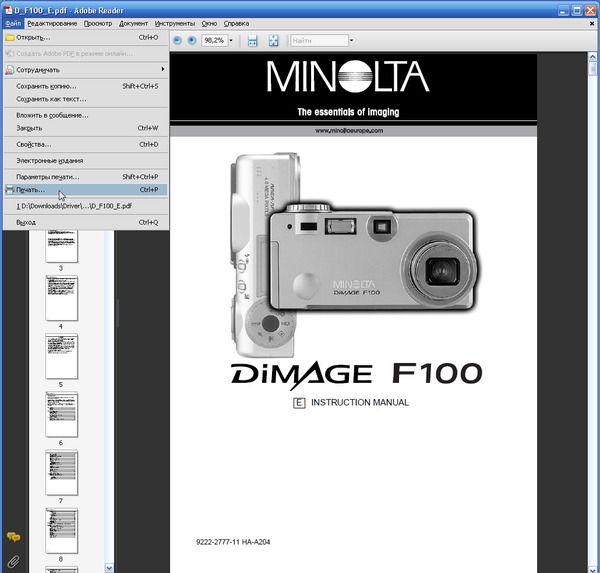
Task: Open the Инструменты menu
Action: [x=175, y=24]
